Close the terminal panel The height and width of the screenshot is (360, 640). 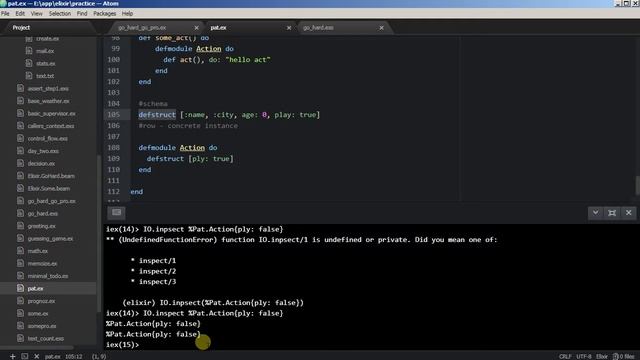click(629, 213)
